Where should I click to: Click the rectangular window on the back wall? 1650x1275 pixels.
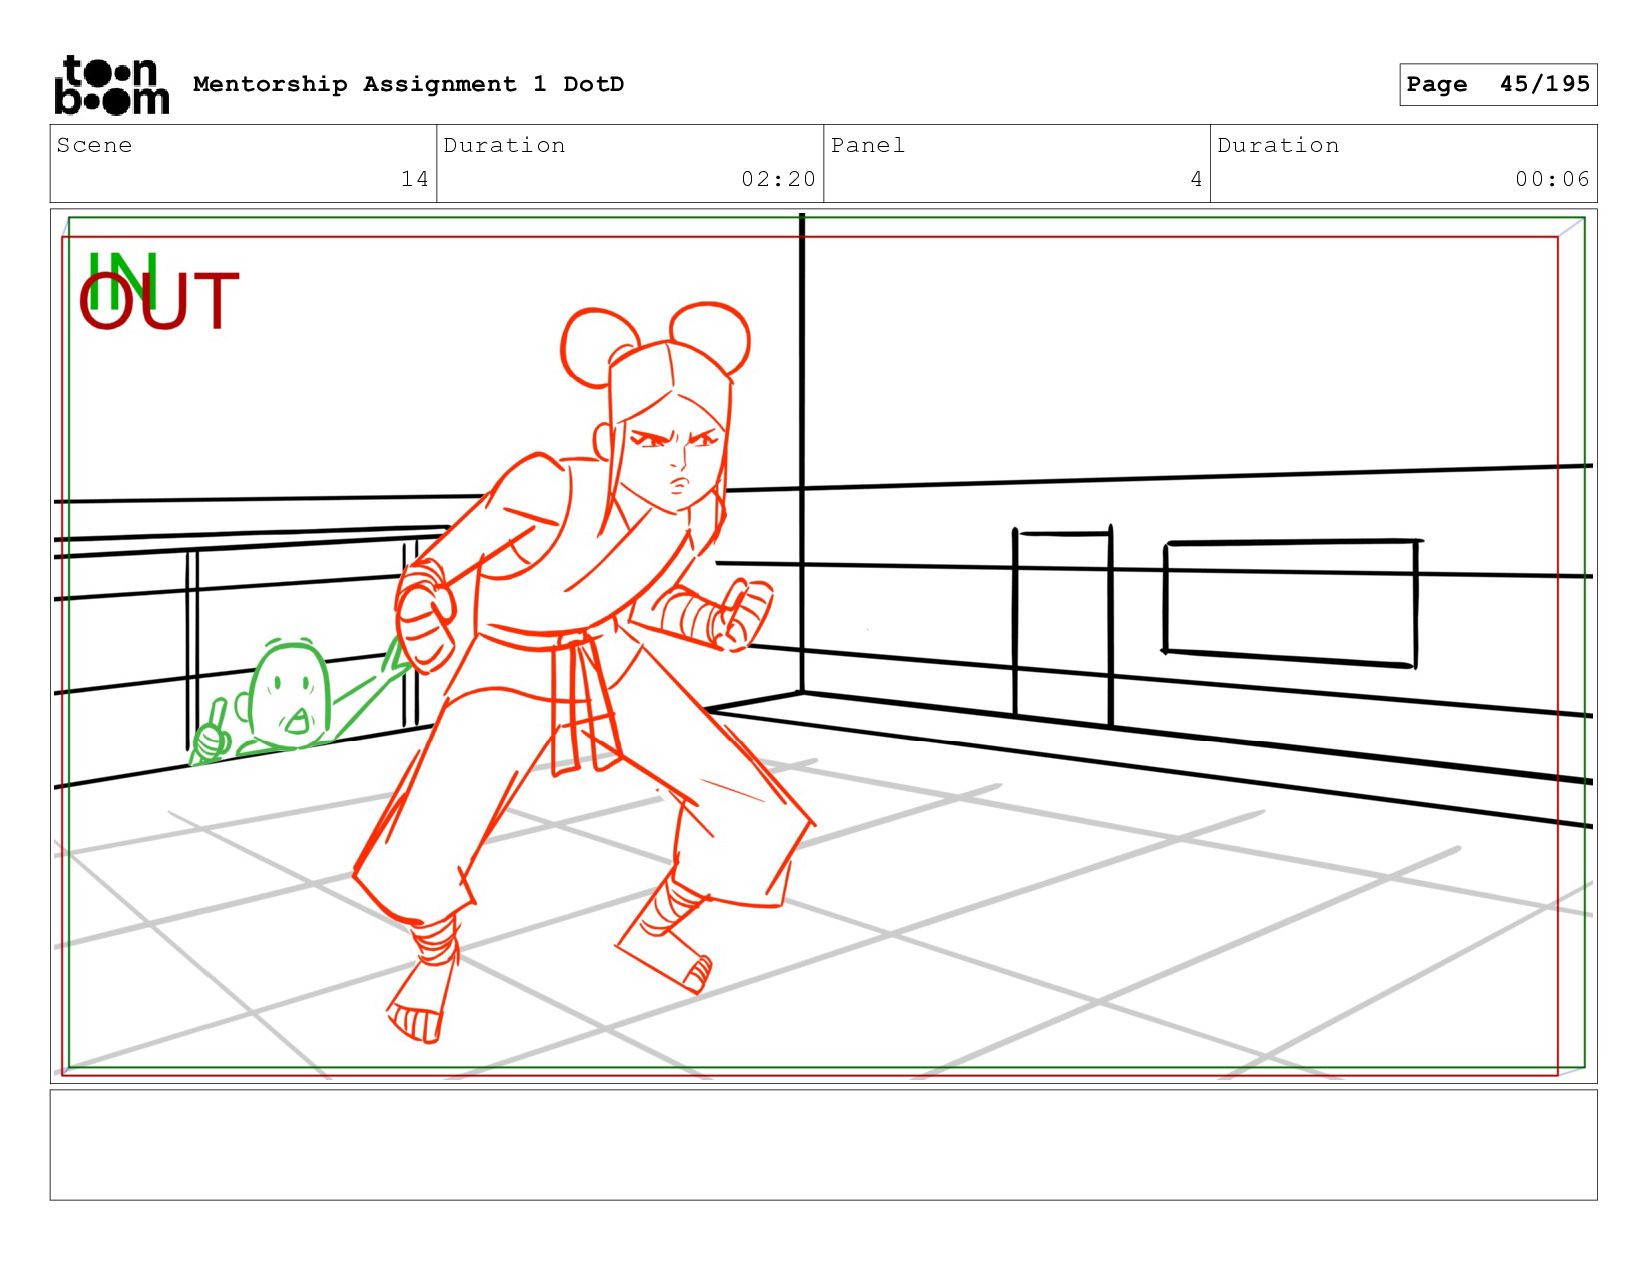pyautogui.click(x=1290, y=603)
